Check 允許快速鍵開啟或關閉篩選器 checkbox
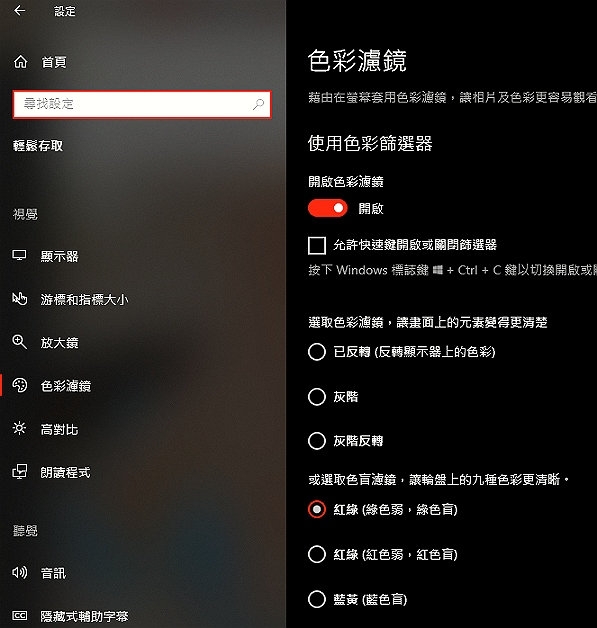Screen dimensions: 597x628 [317, 245]
